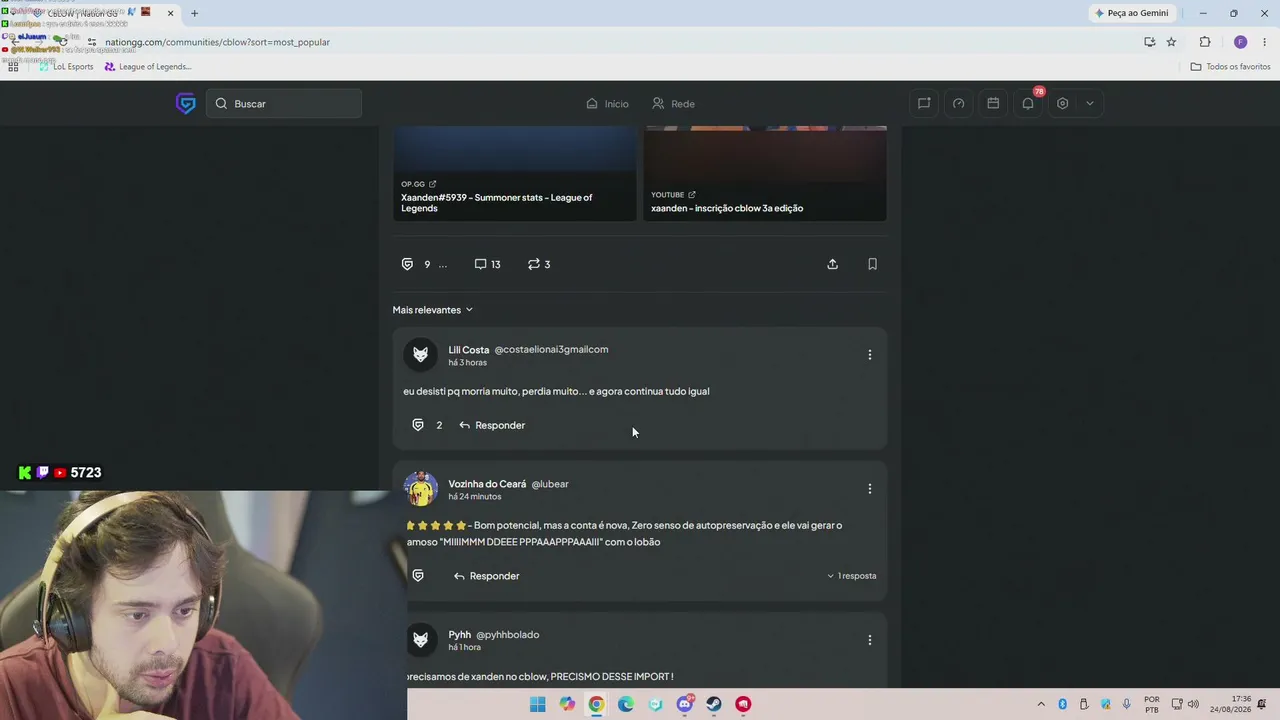Click Peça ao Gemini button
The height and width of the screenshot is (720, 1280).
click(1132, 13)
